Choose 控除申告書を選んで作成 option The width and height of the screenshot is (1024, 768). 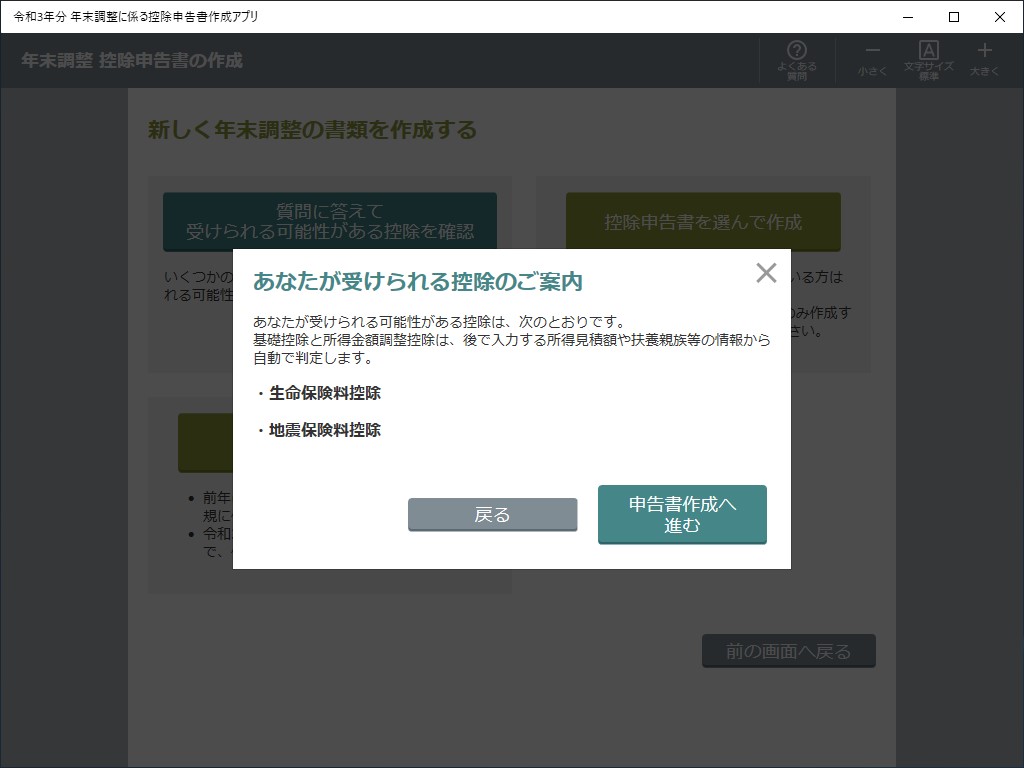click(x=702, y=221)
